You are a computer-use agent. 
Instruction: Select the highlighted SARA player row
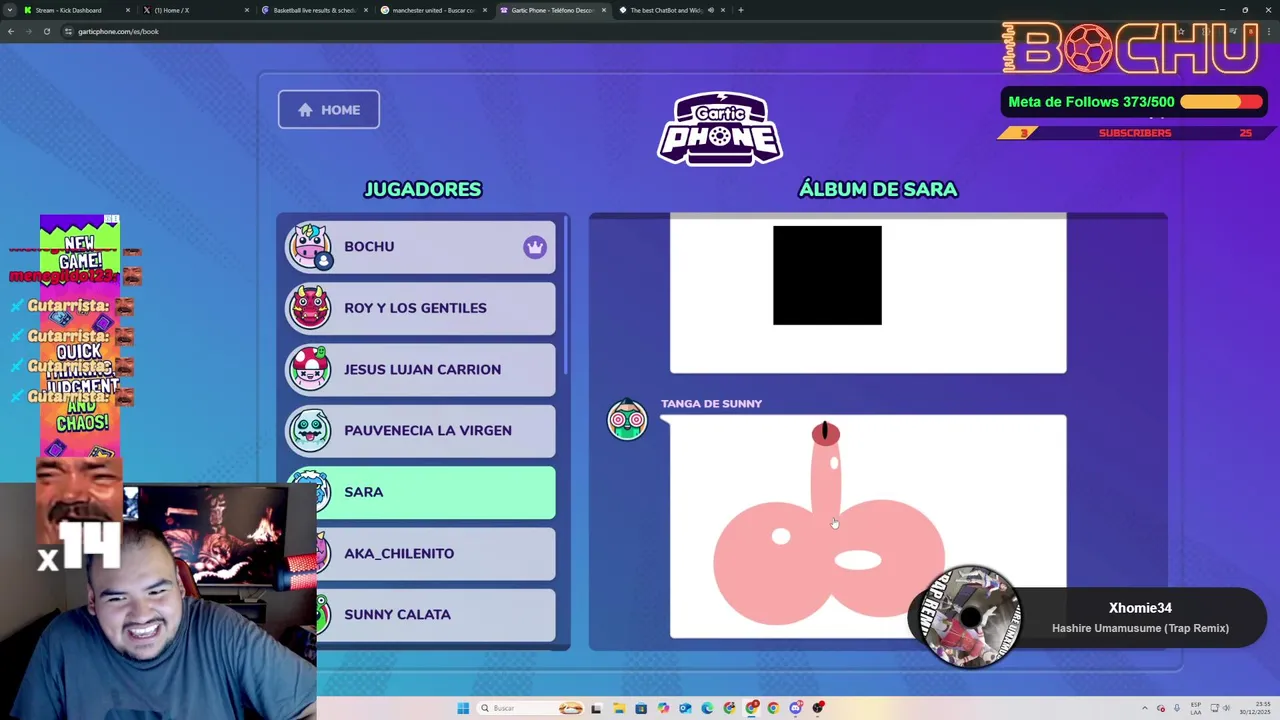(x=421, y=492)
